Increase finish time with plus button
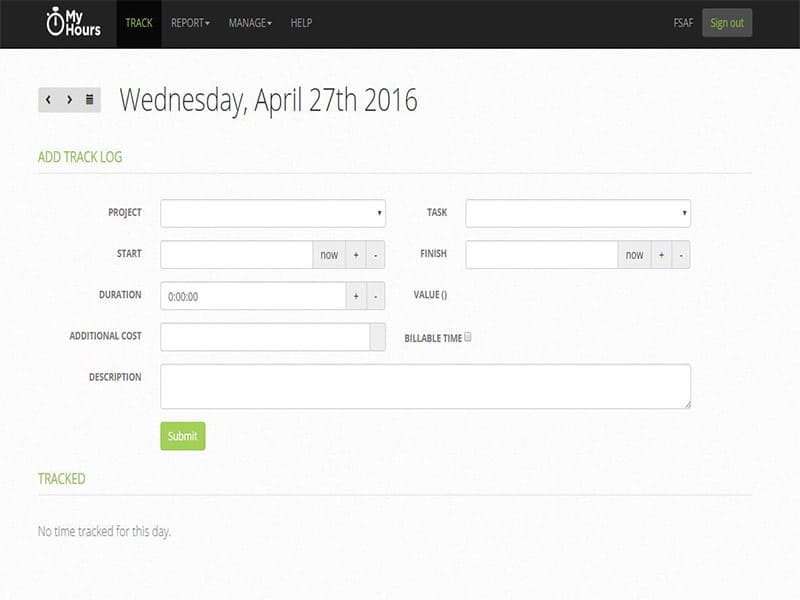 click(x=661, y=255)
